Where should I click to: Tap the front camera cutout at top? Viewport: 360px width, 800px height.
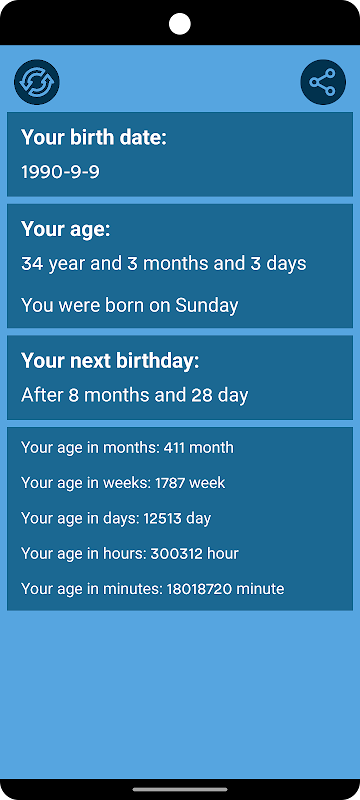click(179, 24)
